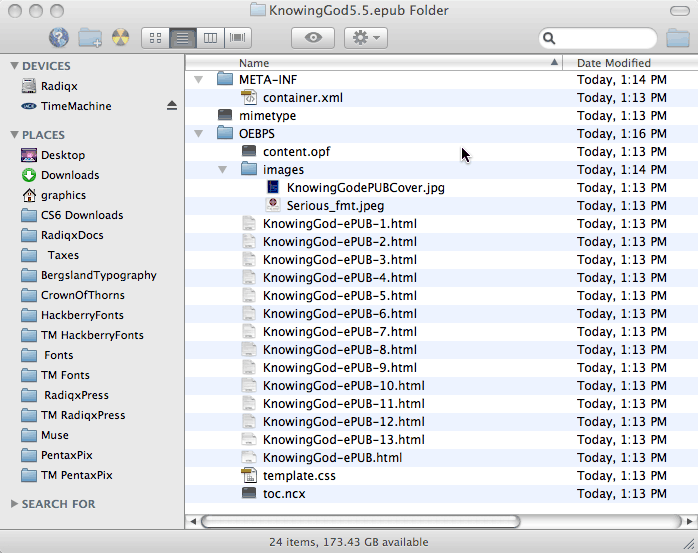Open Downloads in the sidebar

[x=60, y=175]
